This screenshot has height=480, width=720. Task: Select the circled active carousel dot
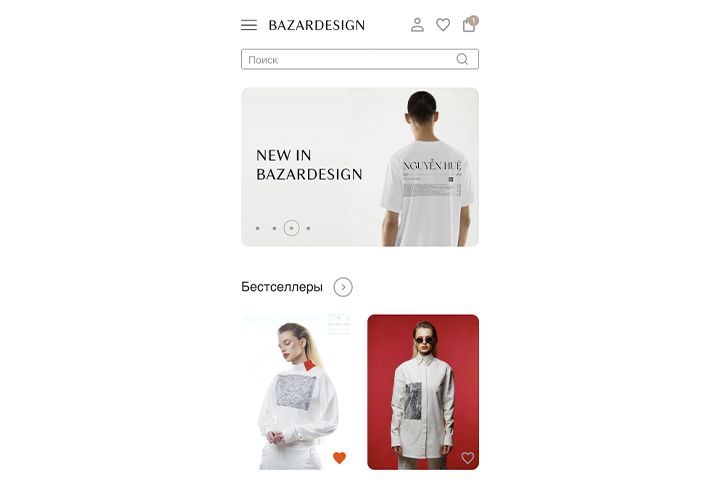292,228
